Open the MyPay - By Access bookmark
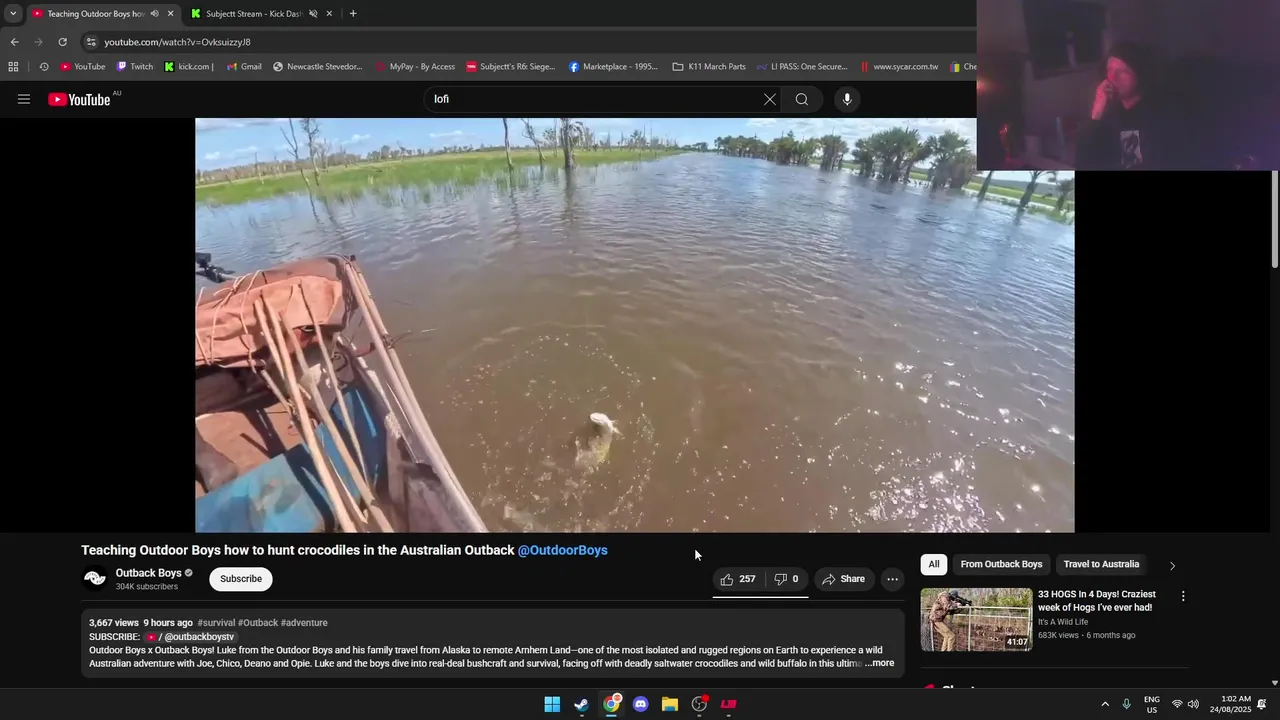 click(x=415, y=67)
